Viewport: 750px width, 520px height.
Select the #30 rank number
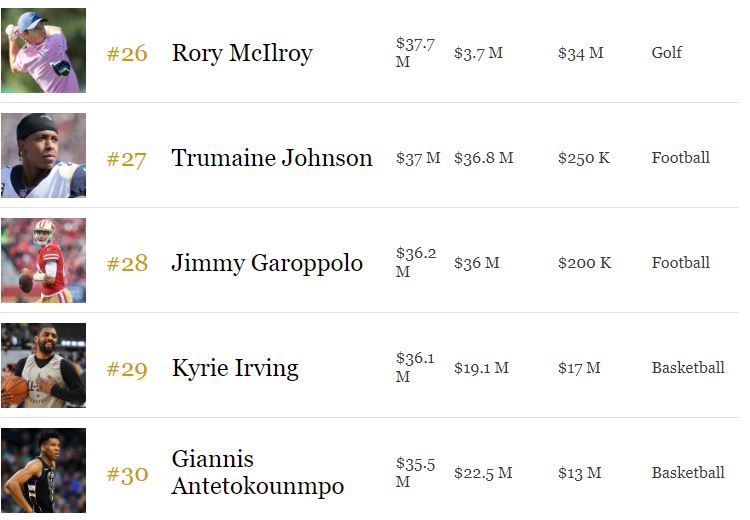pos(127,474)
